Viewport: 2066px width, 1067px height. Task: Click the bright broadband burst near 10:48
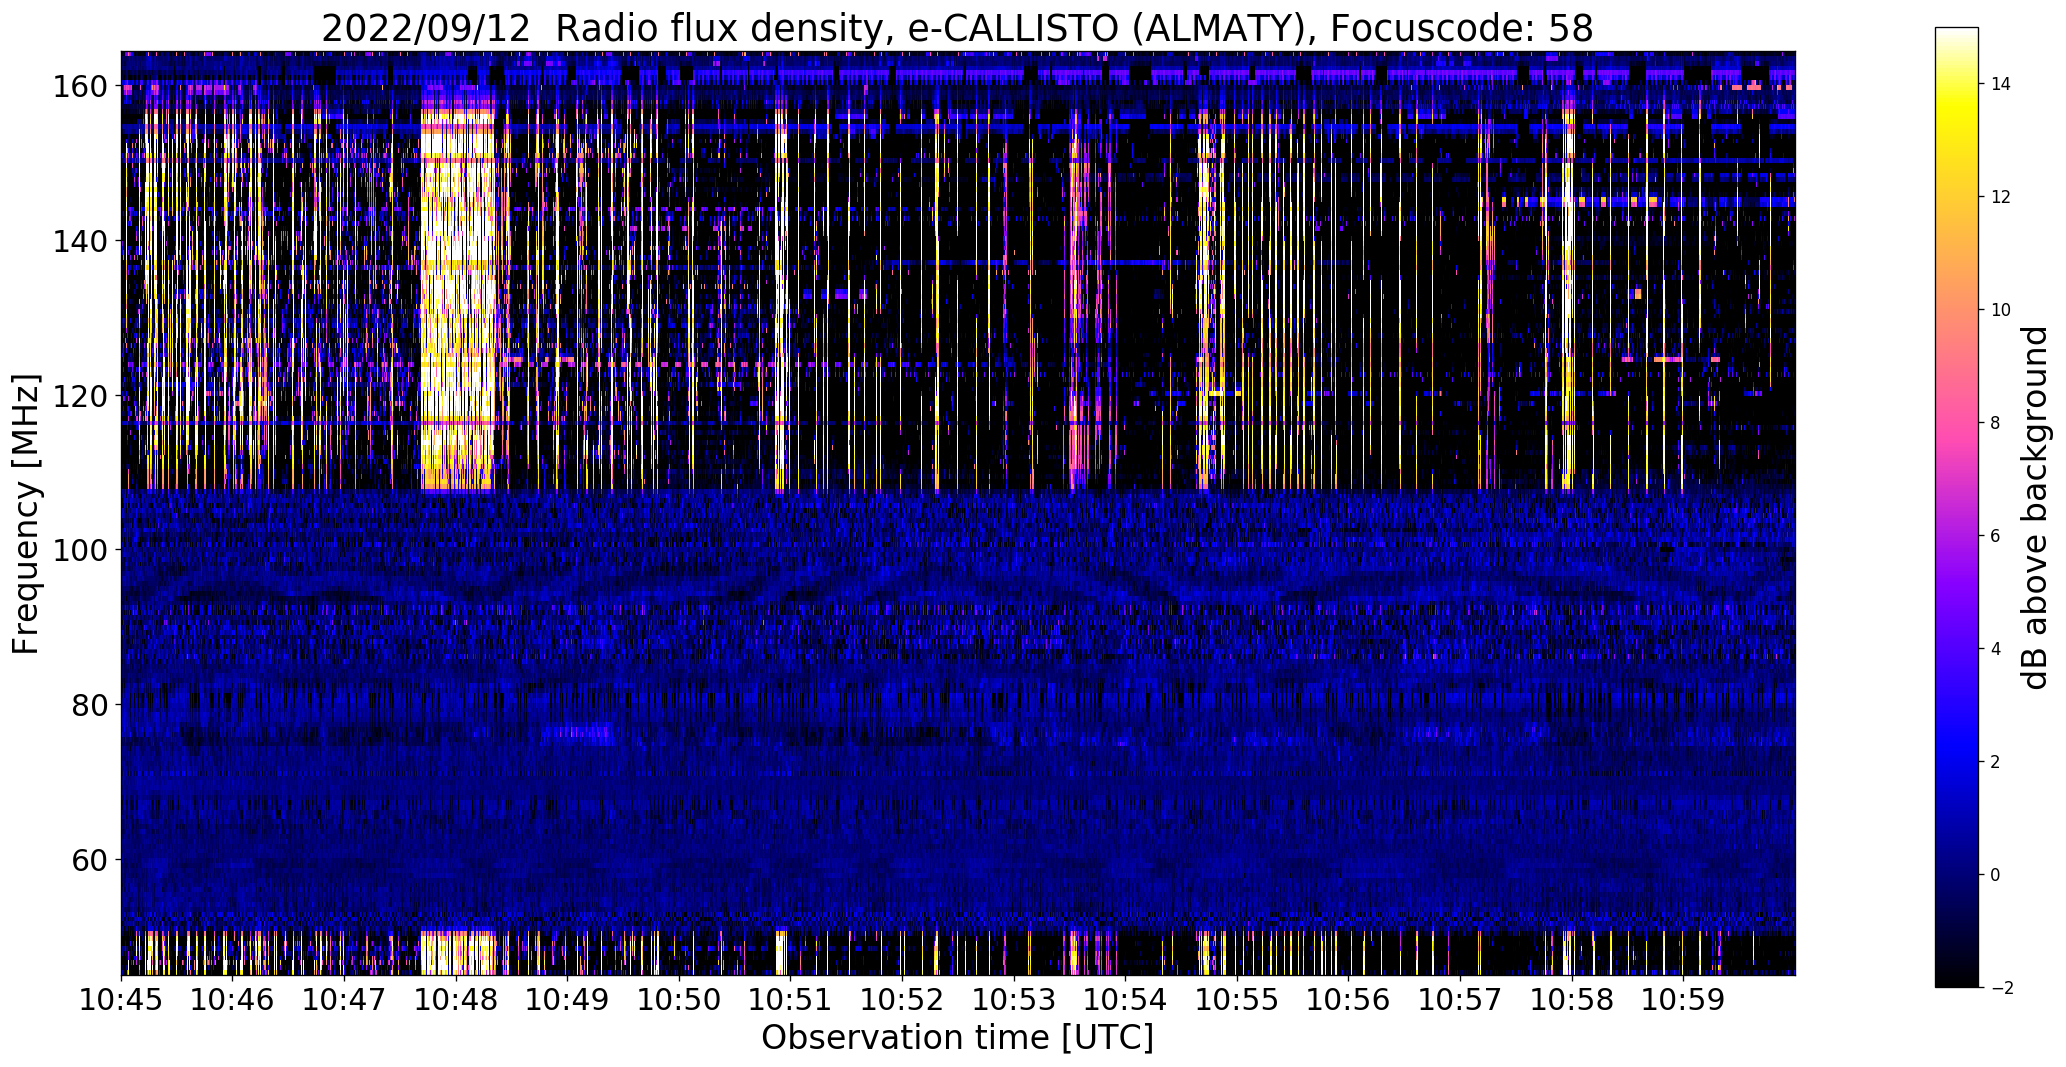[x=458, y=300]
